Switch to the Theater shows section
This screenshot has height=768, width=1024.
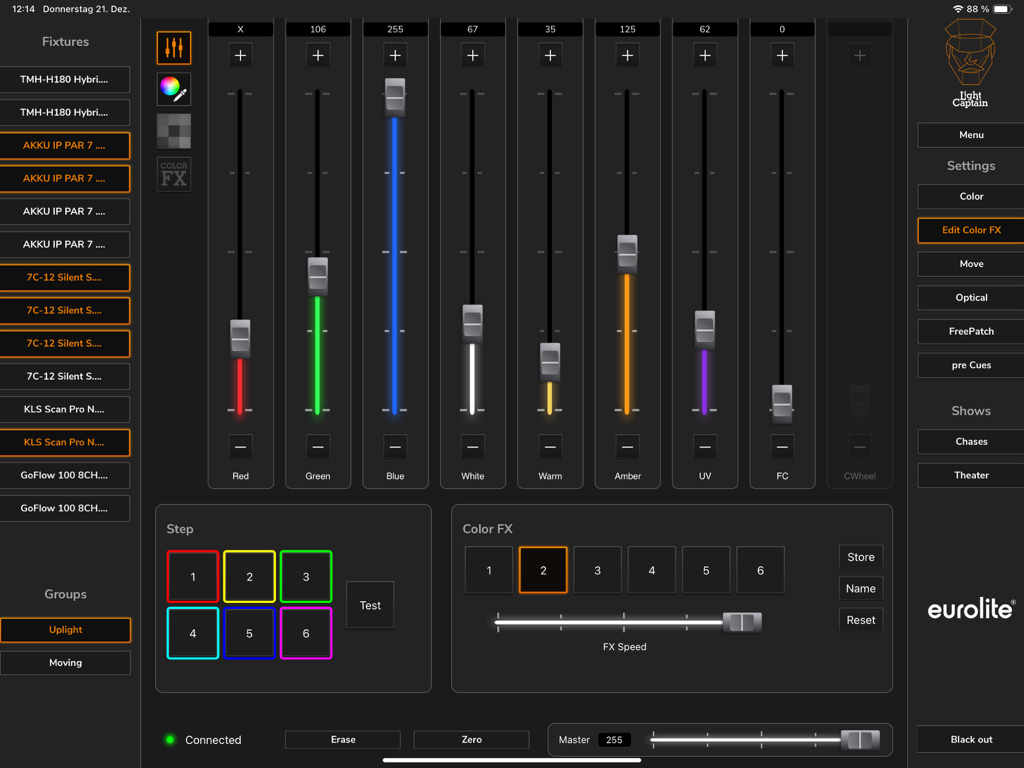pos(969,475)
